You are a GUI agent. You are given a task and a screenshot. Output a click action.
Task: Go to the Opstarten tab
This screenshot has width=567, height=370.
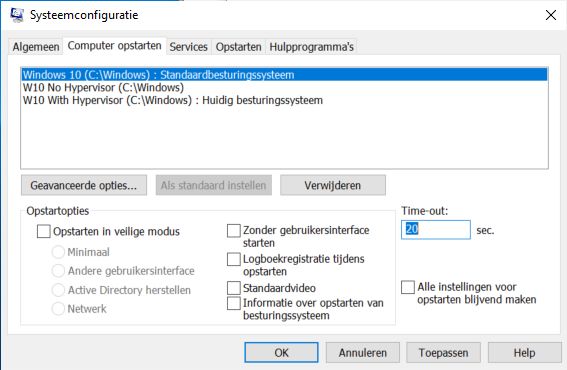click(x=238, y=47)
